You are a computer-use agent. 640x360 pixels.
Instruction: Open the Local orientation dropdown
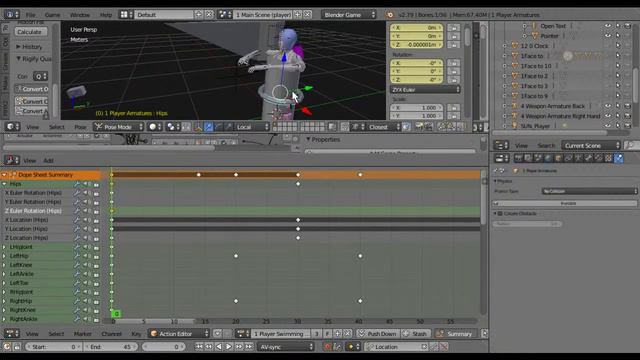(x=252, y=127)
